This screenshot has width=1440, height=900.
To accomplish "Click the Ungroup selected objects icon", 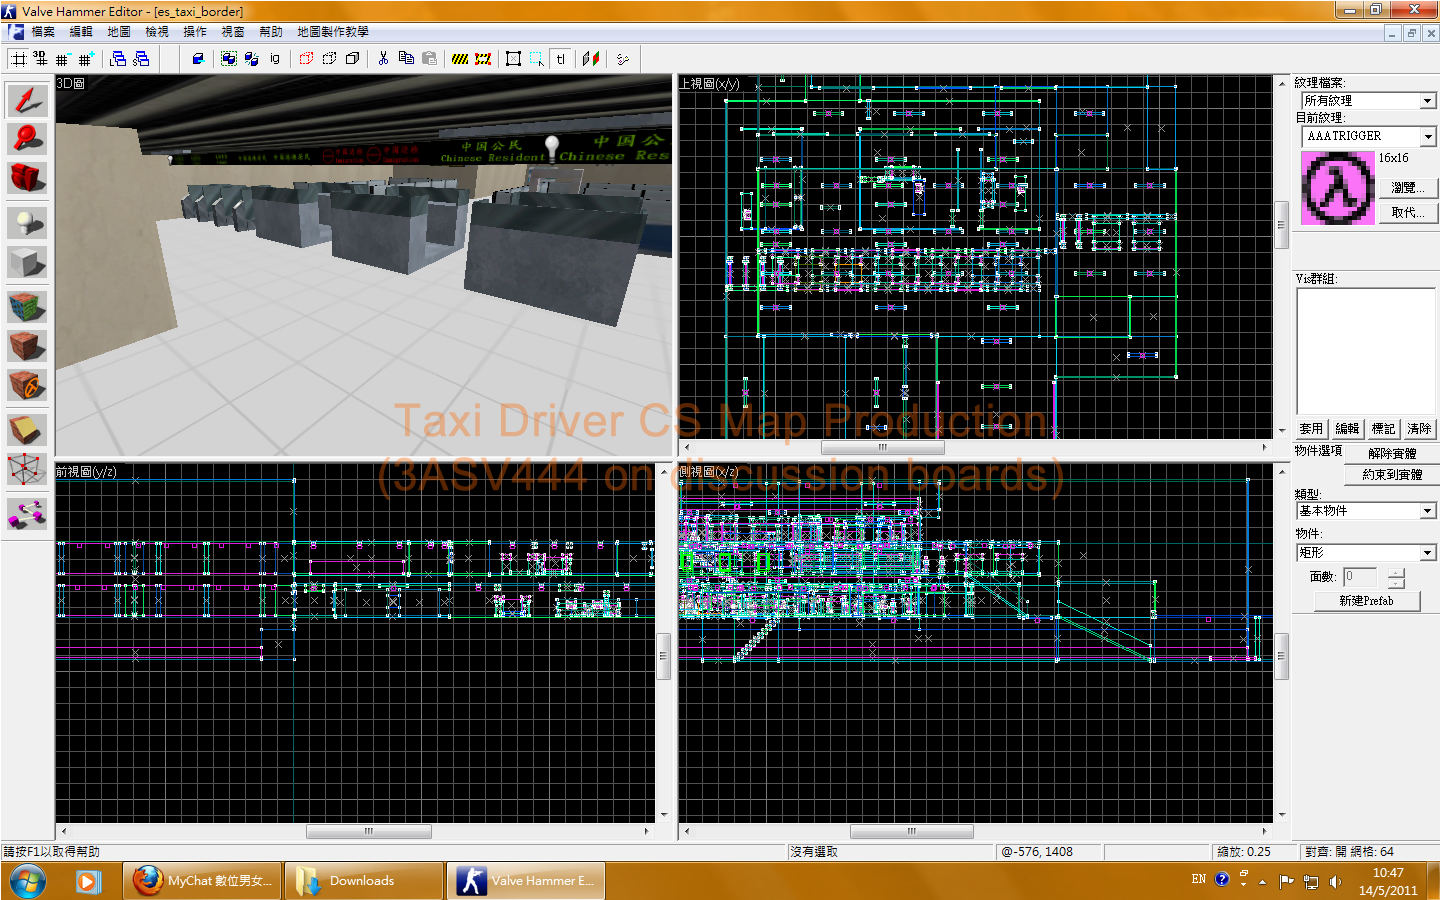I will (252, 59).
